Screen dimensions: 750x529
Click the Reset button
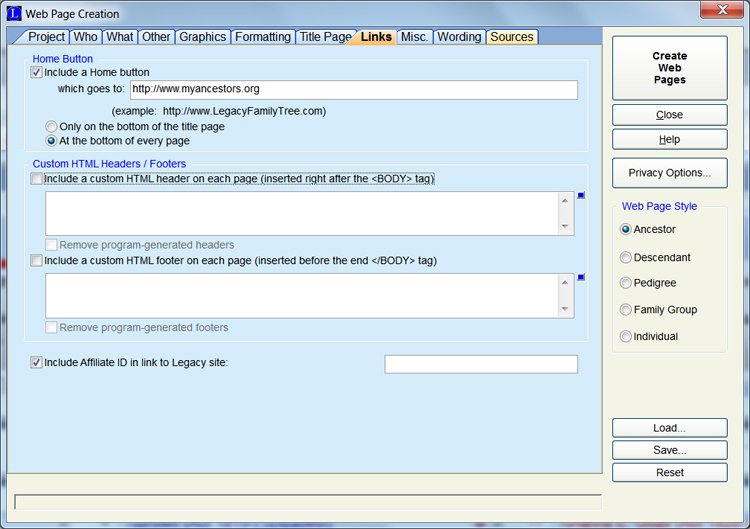[670, 473]
